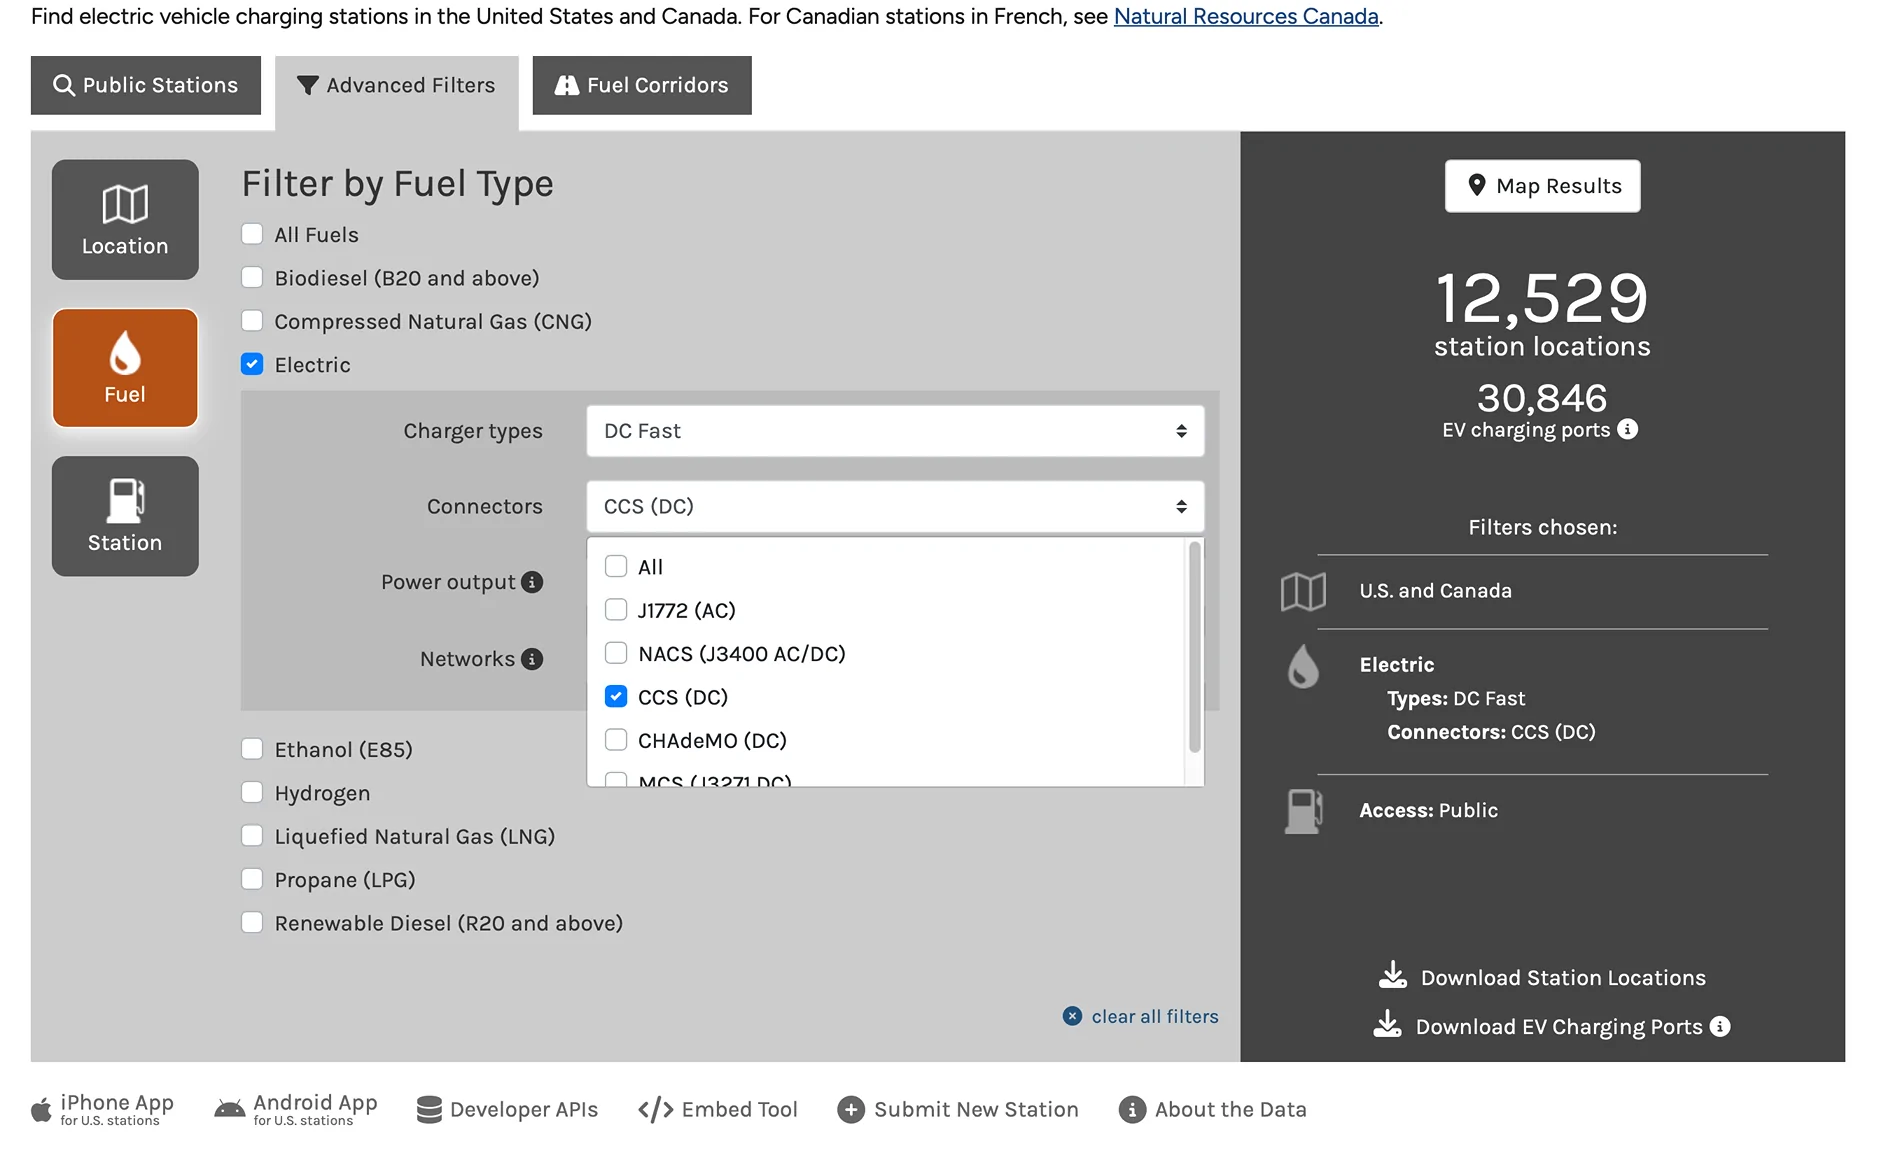Viewport: 1900px width, 1167px height.
Task: Check Compressed Natural Gas (CNG)
Action: click(252, 321)
